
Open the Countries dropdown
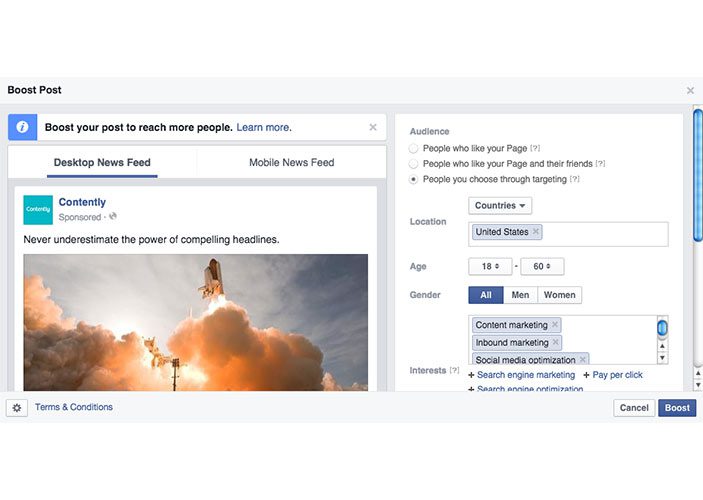(x=500, y=205)
